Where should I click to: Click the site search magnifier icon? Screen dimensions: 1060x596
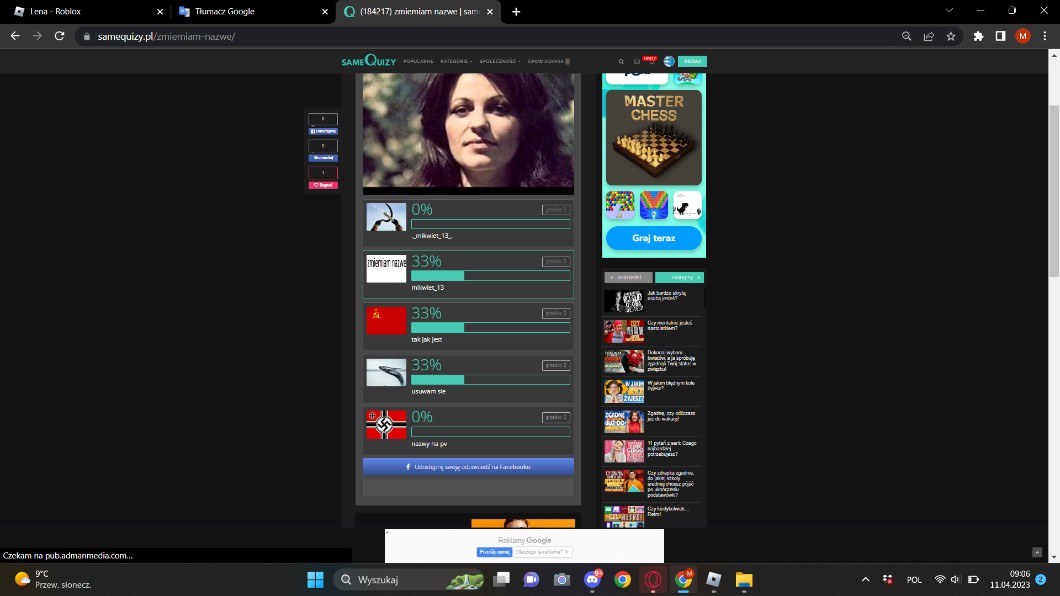click(621, 62)
